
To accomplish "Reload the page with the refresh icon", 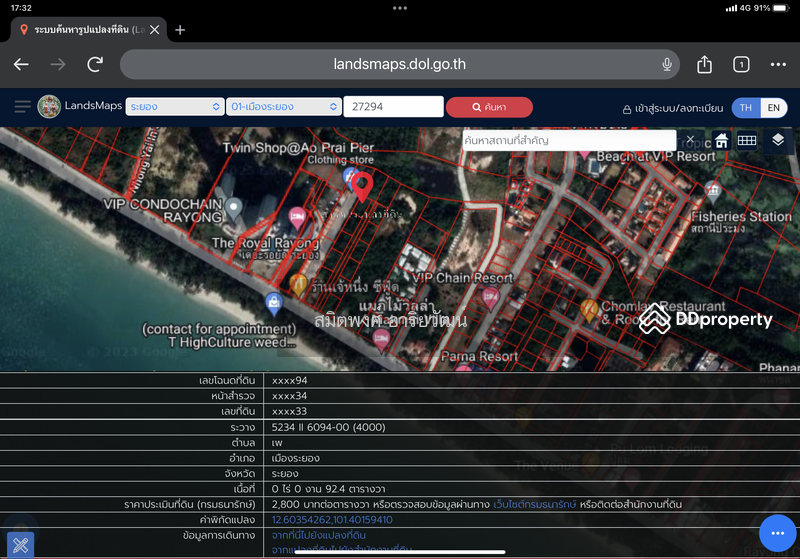I will tap(95, 64).
